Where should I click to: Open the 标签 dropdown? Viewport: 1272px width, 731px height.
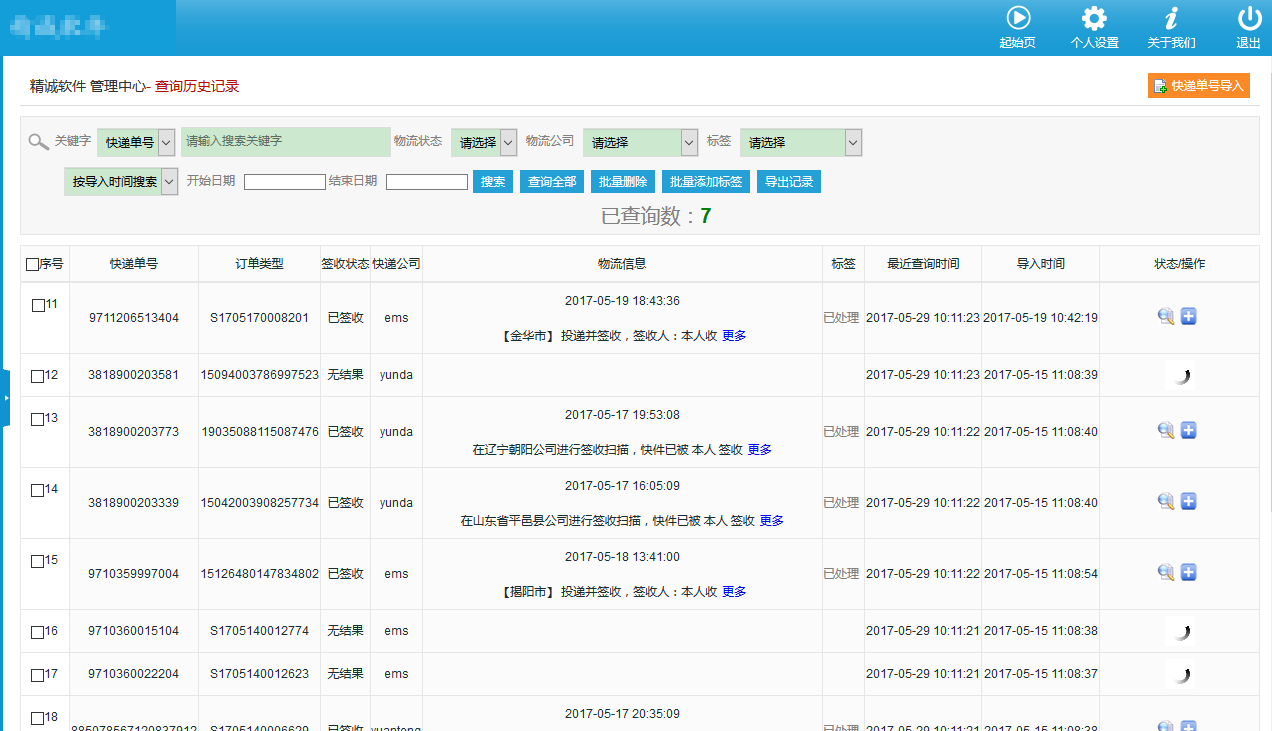(x=800, y=143)
